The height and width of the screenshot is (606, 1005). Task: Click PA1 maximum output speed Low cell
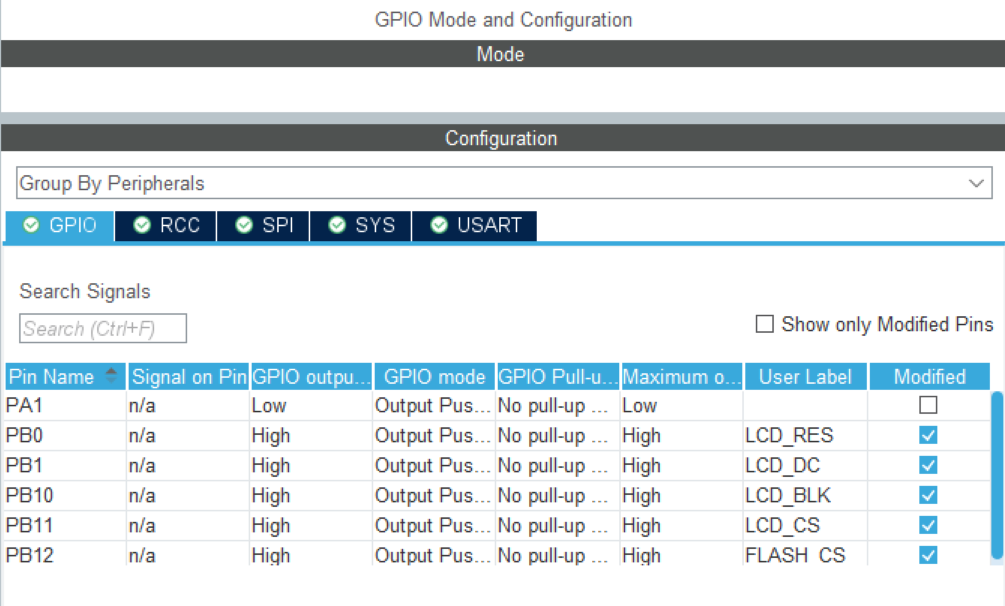click(681, 405)
